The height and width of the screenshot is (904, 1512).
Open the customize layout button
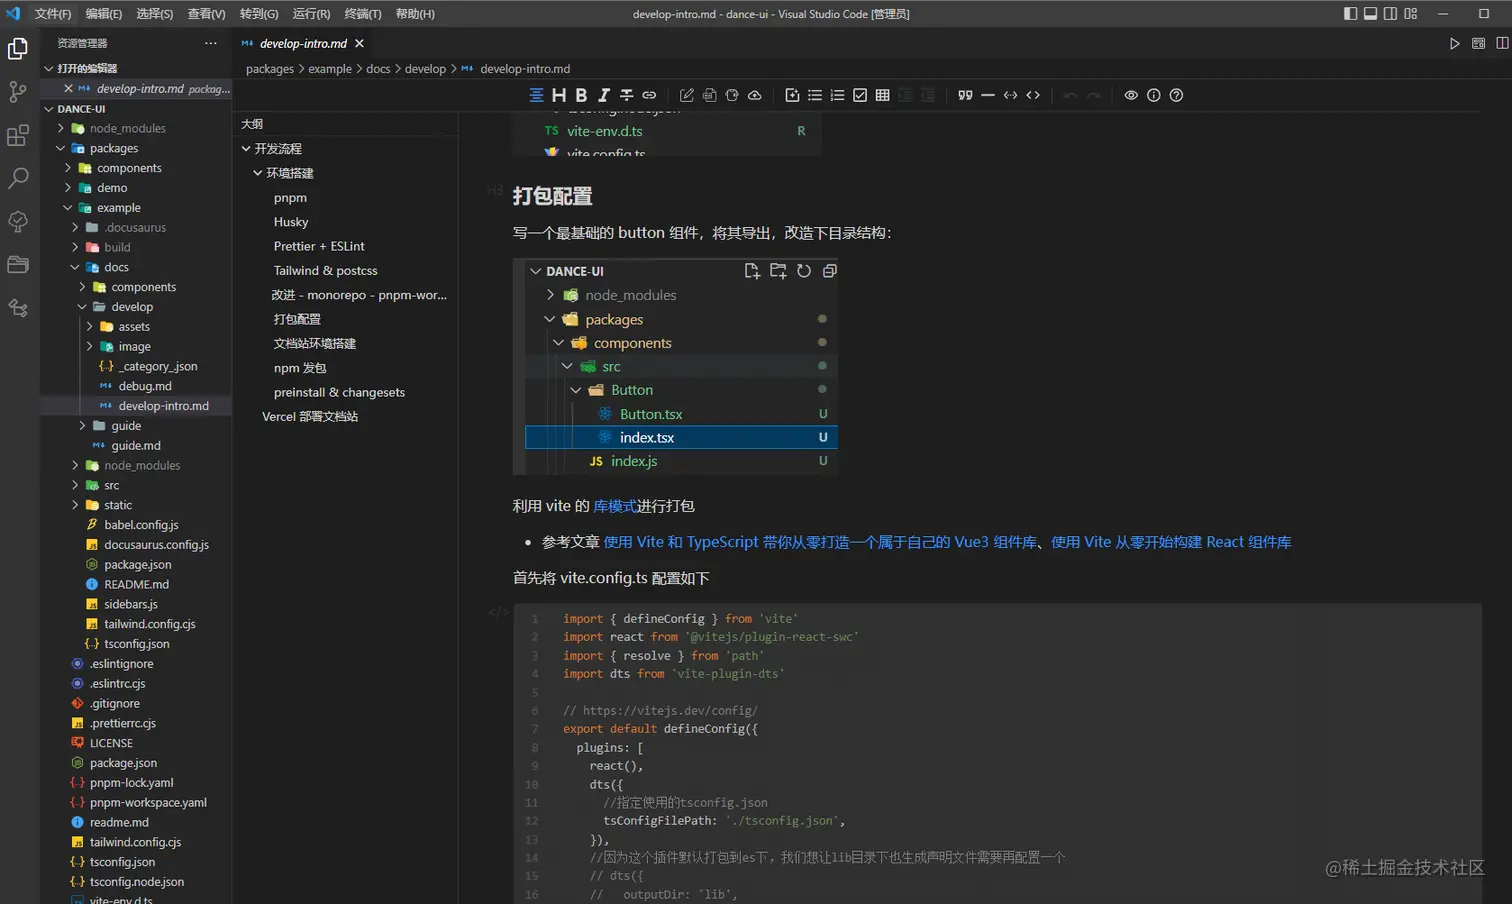1411,13
